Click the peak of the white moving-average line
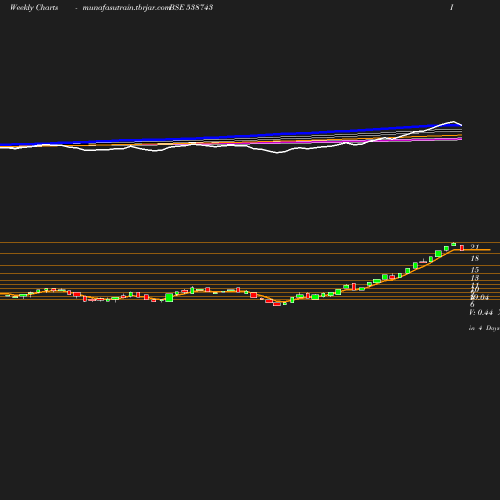The width and height of the screenshot is (500, 500). click(453, 122)
